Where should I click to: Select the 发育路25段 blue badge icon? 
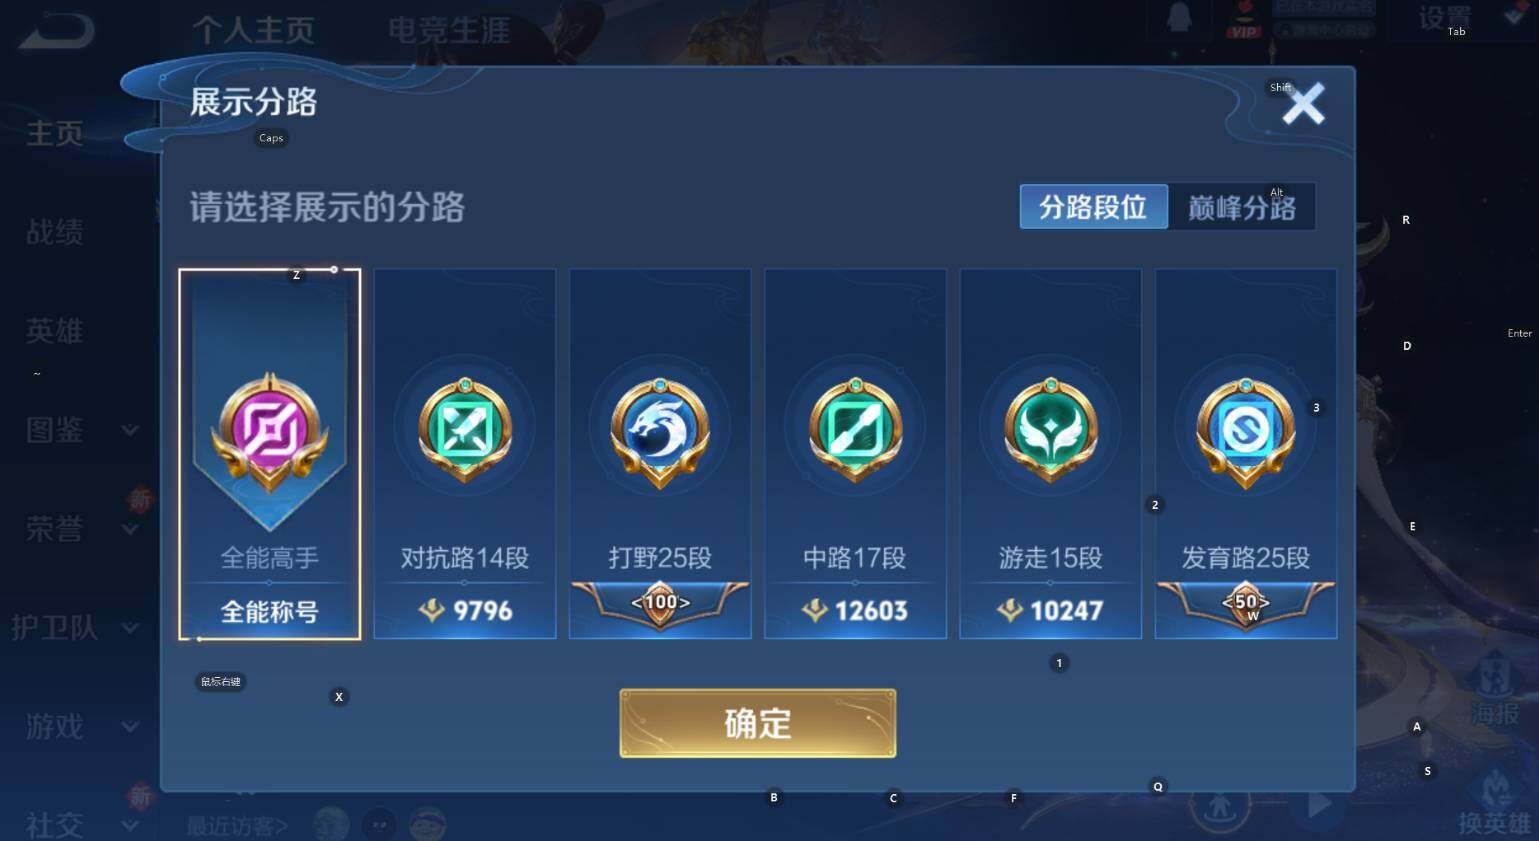[1246, 432]
